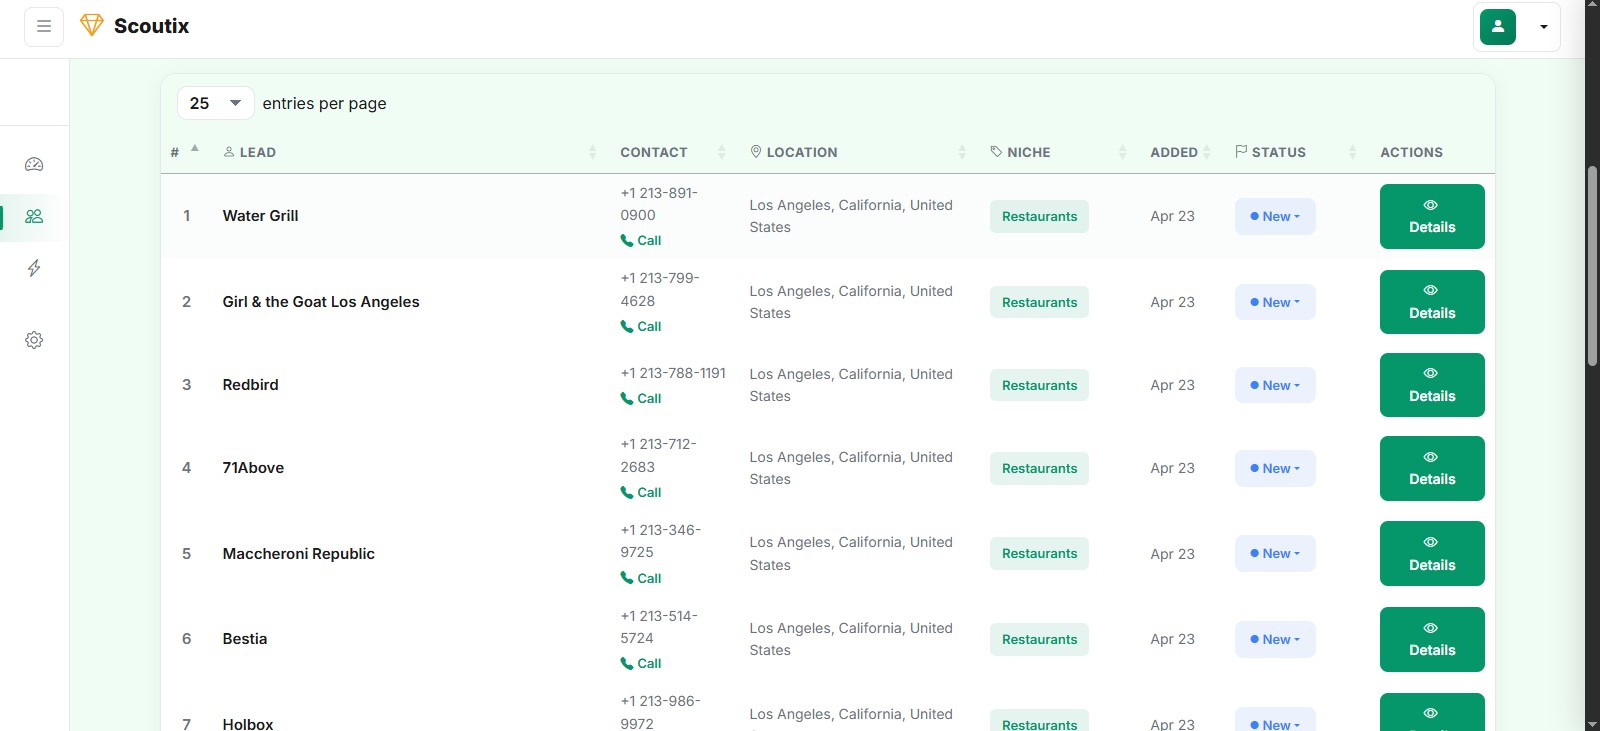Click Restaurants niche tag for Bestia
Screen dimensions: 1600x731
click(1039, 639)
